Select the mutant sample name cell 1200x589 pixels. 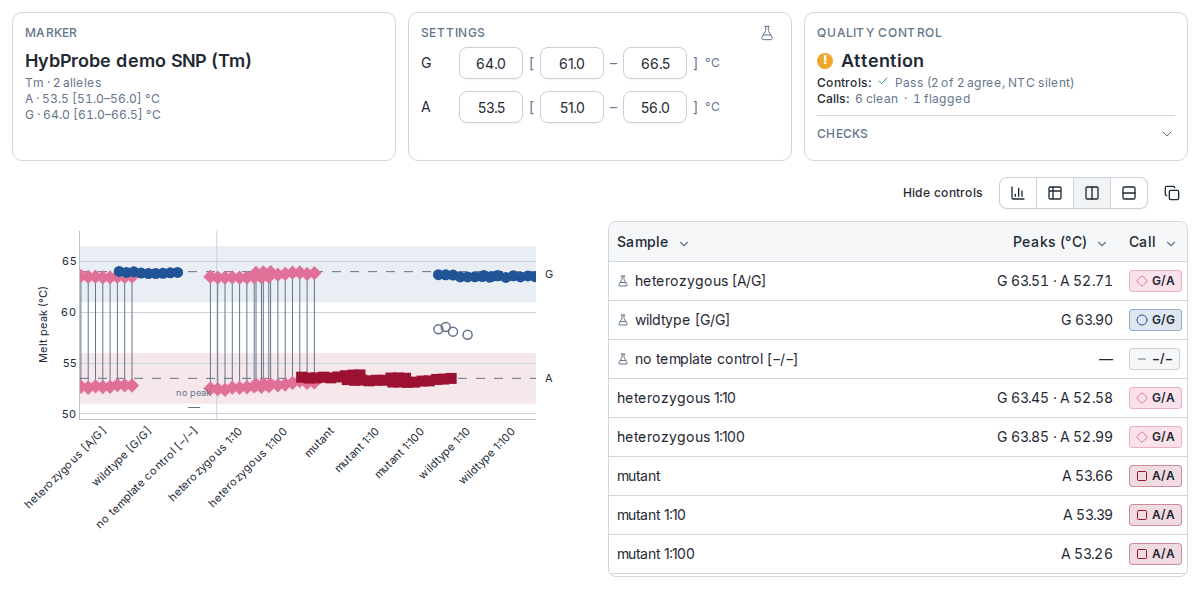coord(639,476)
